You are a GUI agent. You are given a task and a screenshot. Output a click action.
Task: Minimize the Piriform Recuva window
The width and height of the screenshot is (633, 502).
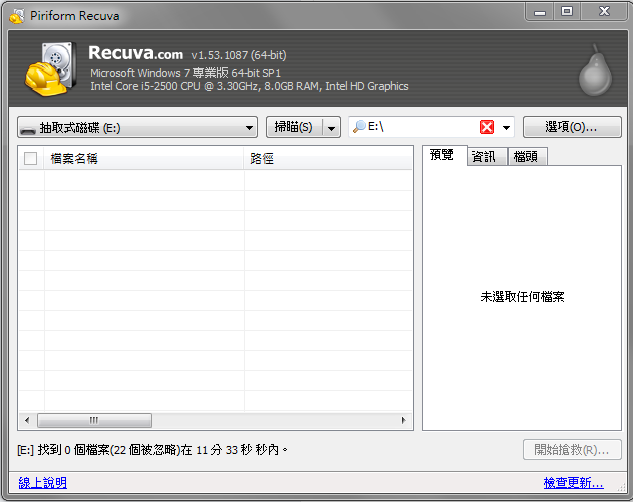(540, 12)
